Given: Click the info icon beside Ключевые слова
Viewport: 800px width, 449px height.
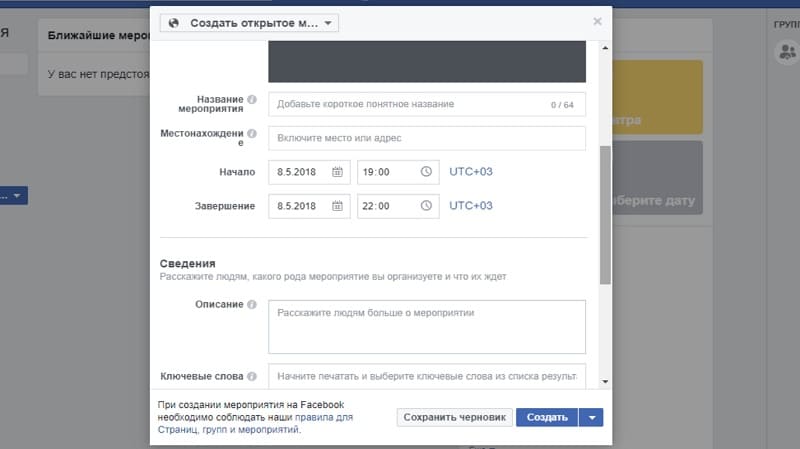Looking at the screenshot, I should click(252, 376).
